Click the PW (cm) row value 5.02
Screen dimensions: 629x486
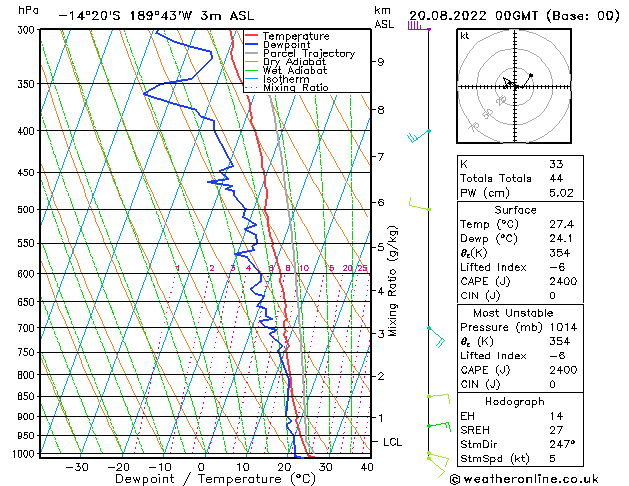point(561,193)
